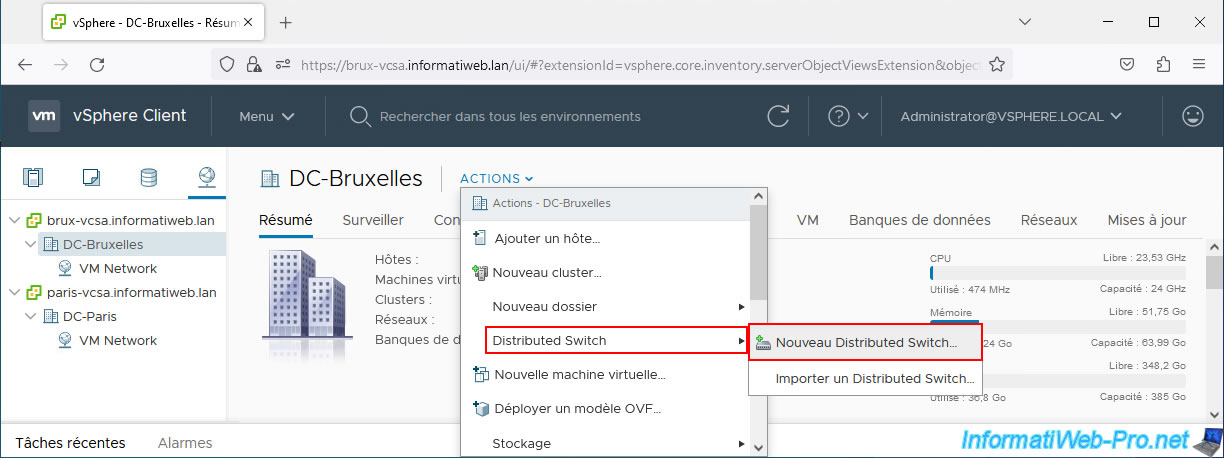Open browser extensions icon

(1163, 64)
